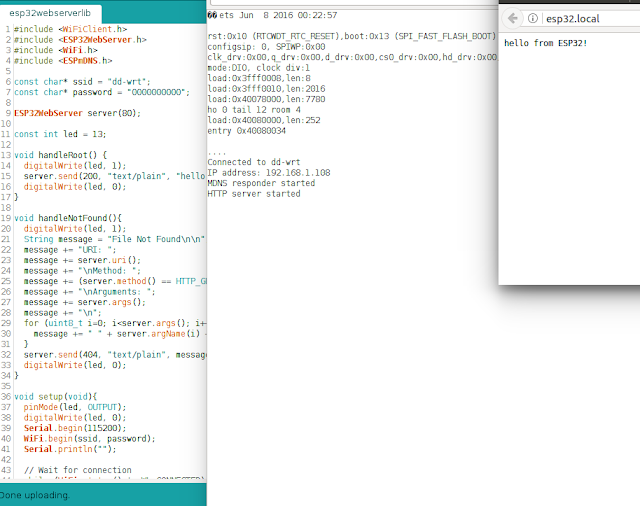This screenshot has height=506, width=640.
Task: Click the browser back arrow button
Action: (513, 18)
